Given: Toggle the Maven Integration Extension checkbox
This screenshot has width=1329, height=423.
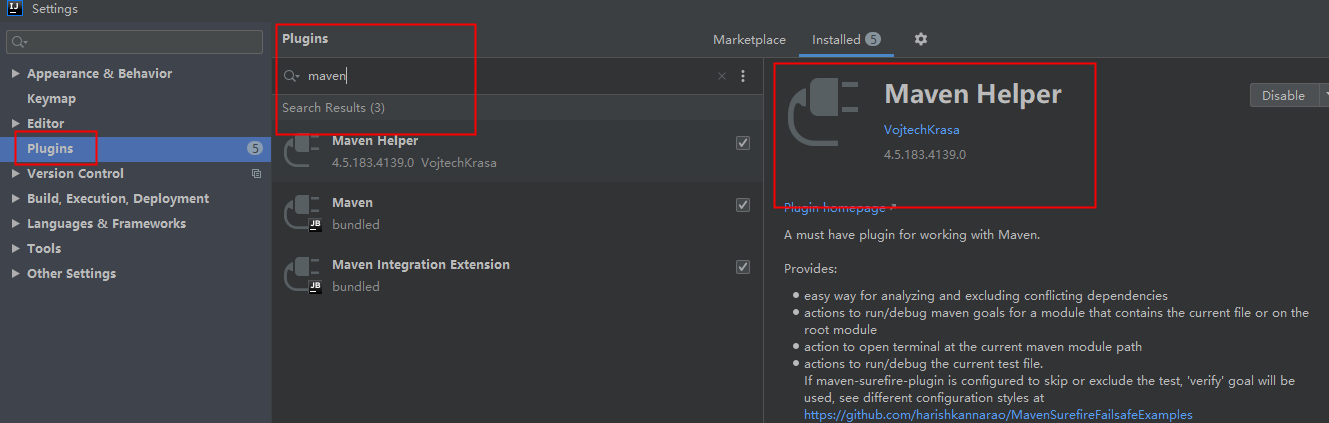Looking at the screenshot, I should pos(743,267).
